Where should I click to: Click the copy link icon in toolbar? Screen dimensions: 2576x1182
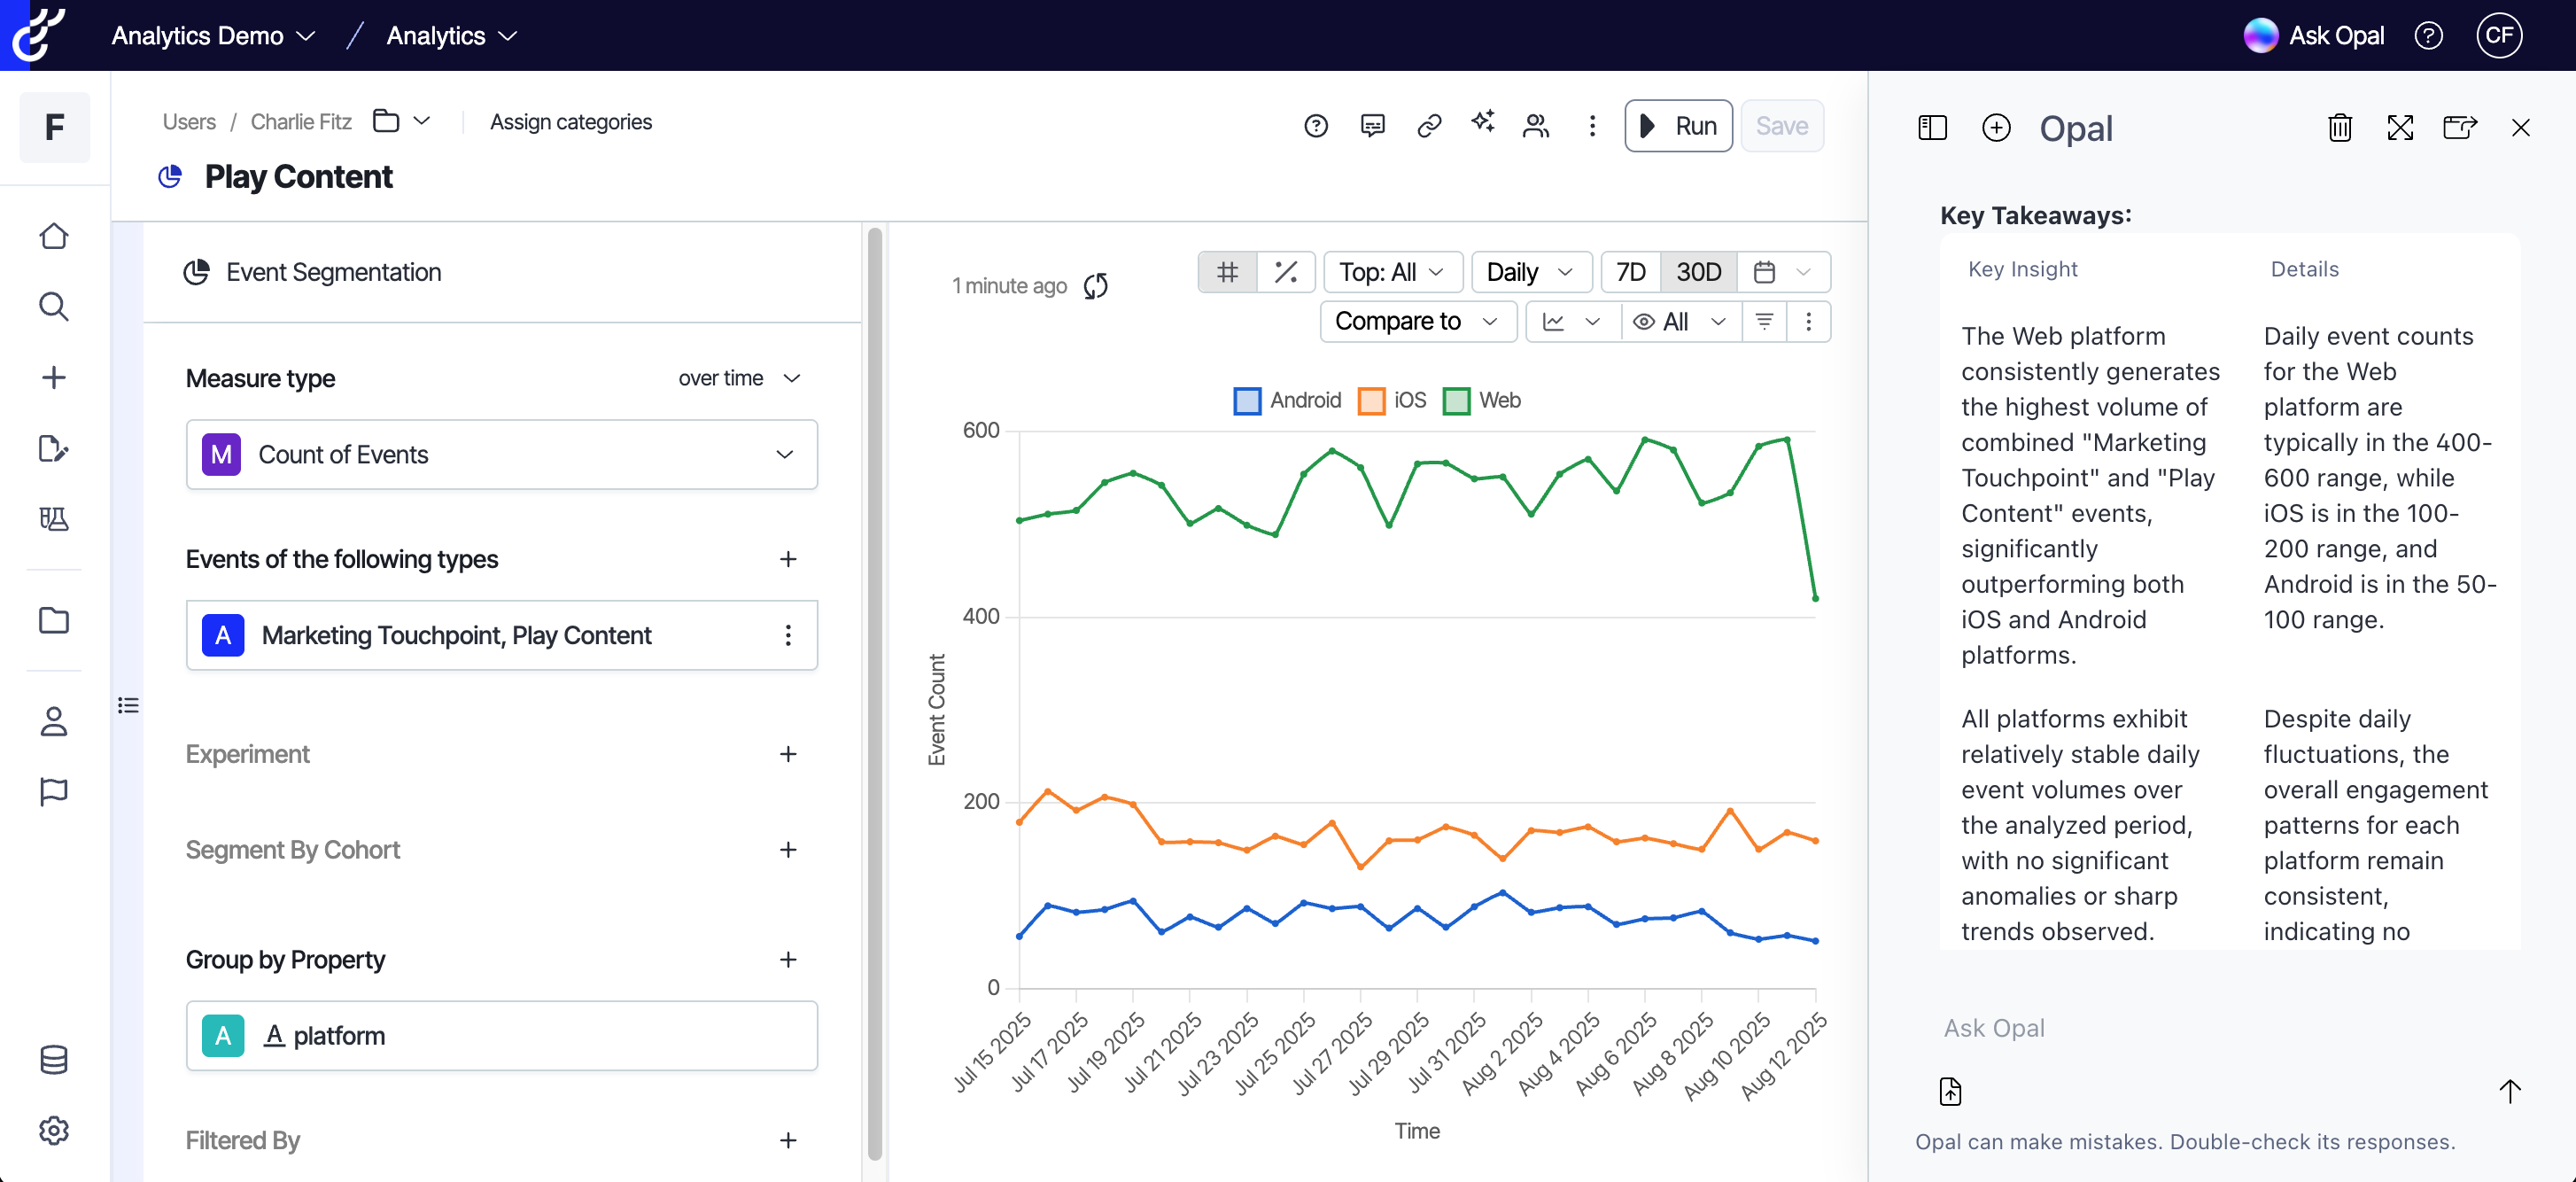(x=1429, y=126)
